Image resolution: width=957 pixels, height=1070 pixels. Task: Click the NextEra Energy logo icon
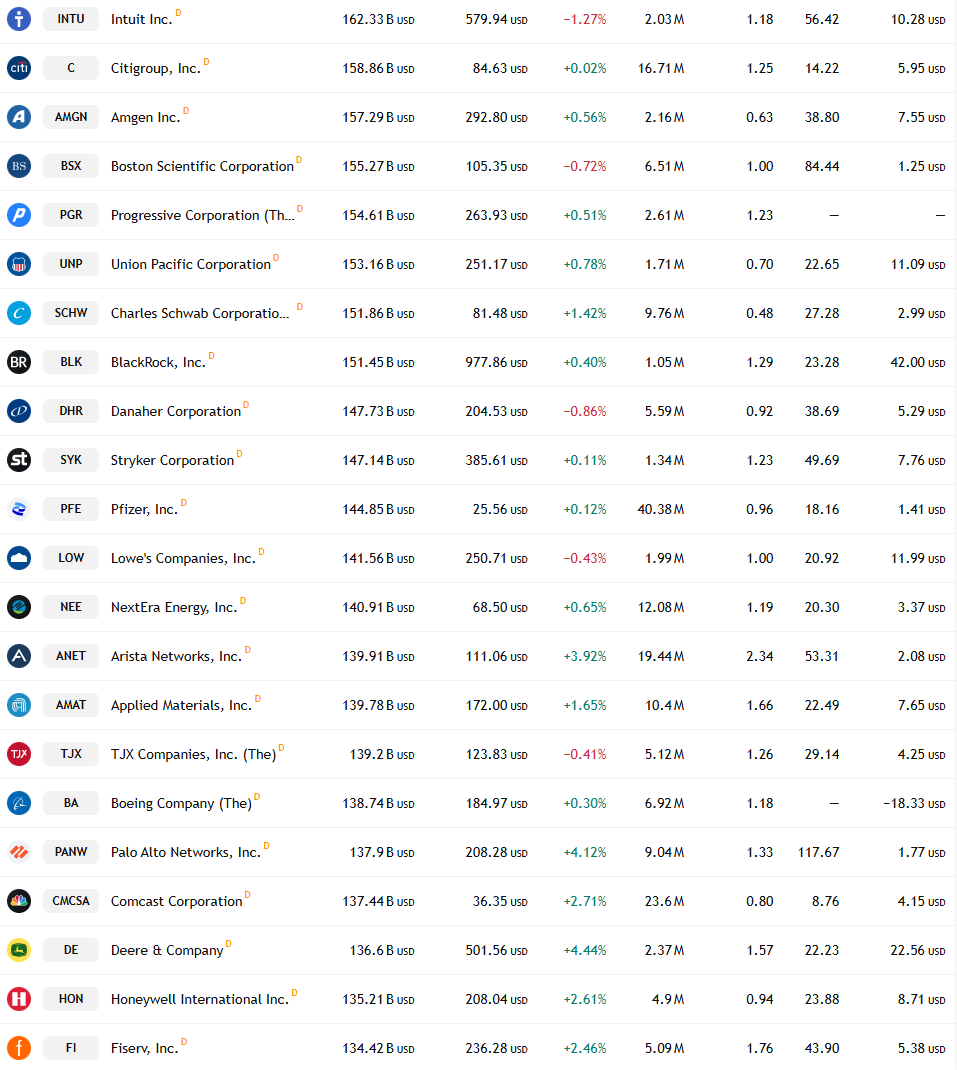[x=19, y=607]
